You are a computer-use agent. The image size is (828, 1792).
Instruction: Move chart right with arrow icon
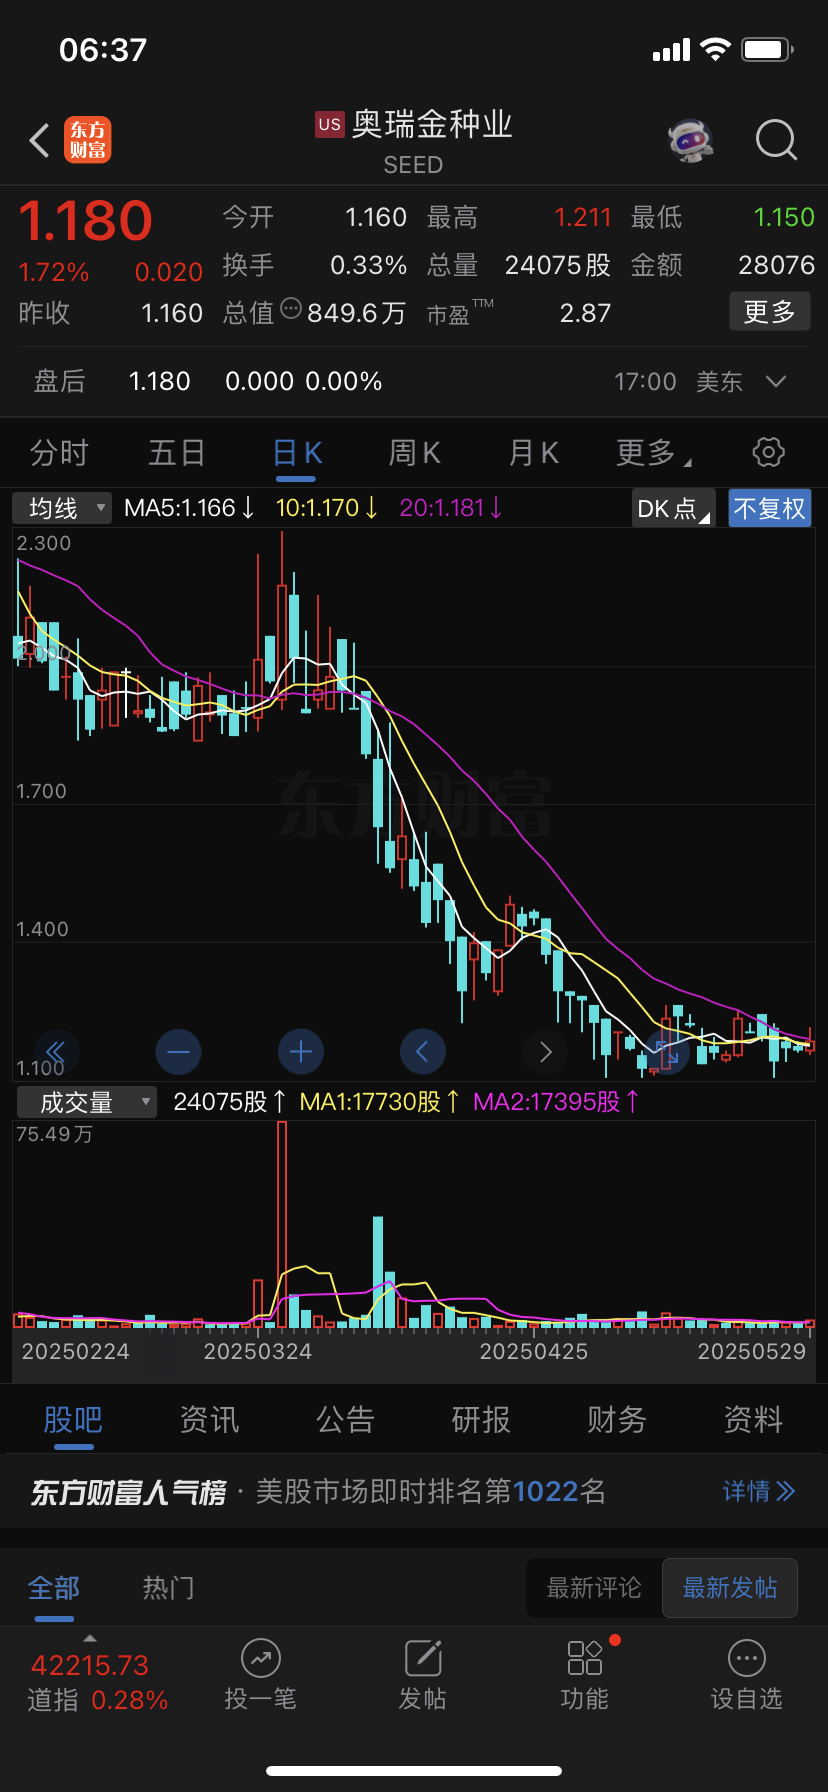(x=545, y=1051)
